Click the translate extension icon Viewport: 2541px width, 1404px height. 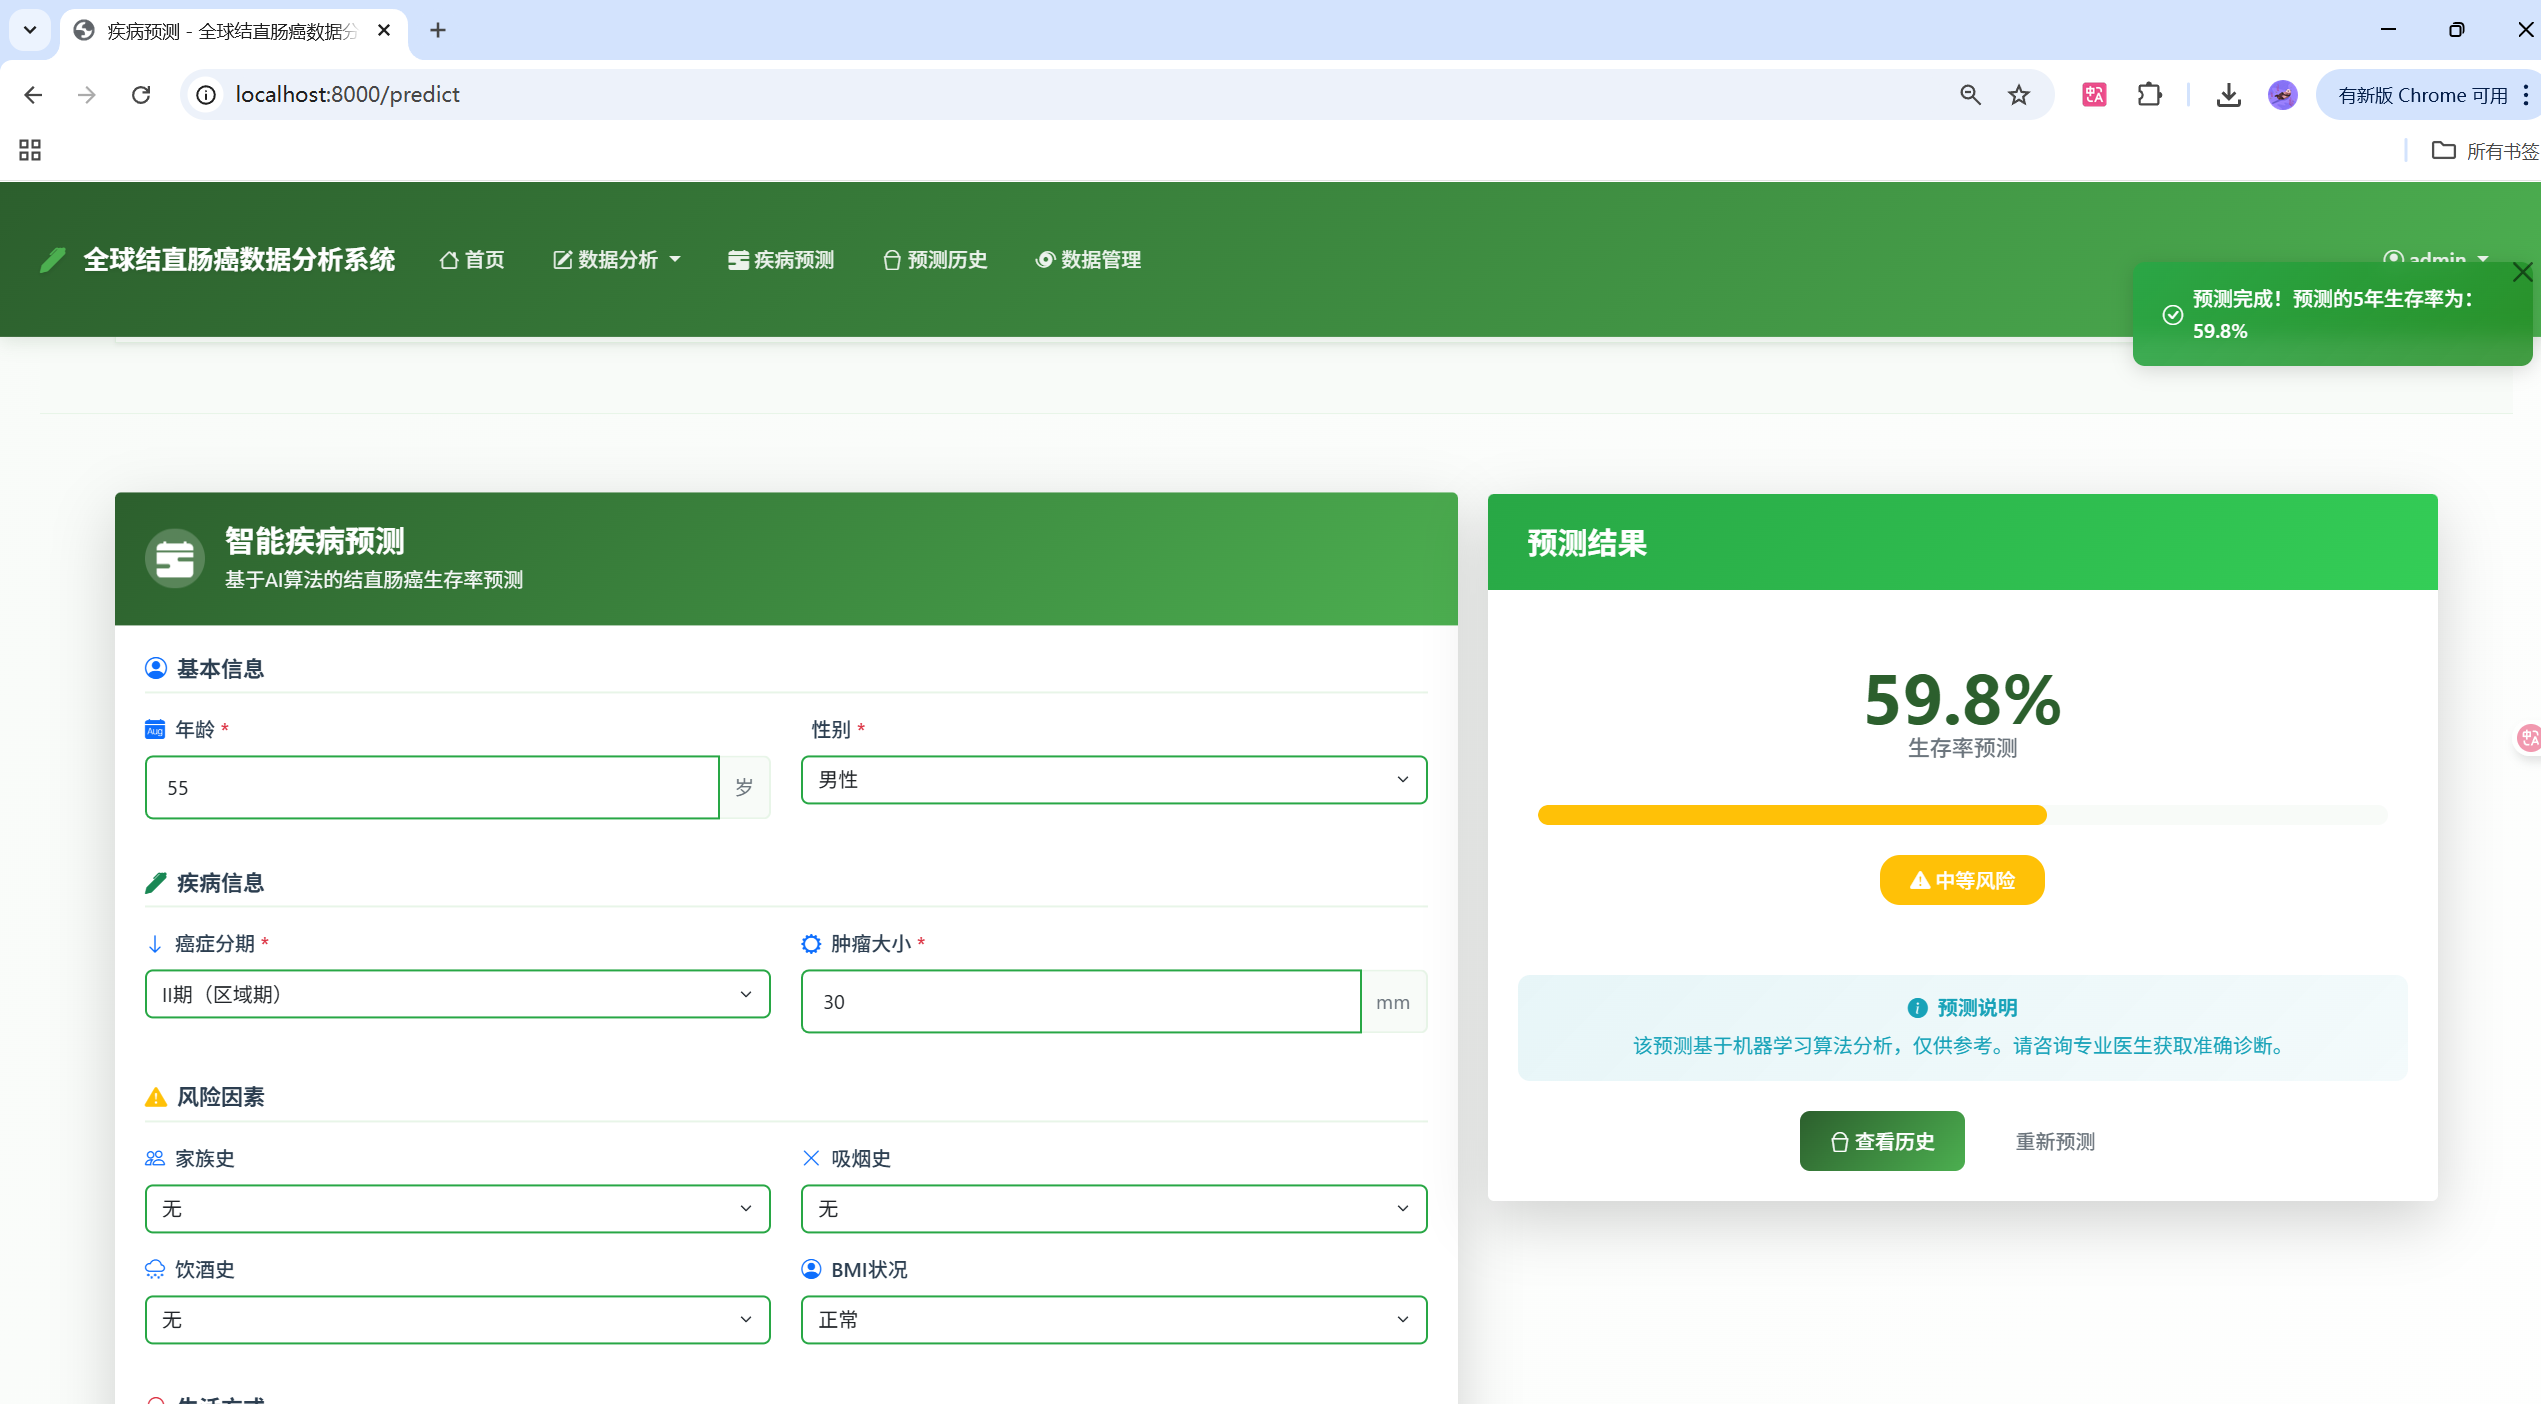2094,95
